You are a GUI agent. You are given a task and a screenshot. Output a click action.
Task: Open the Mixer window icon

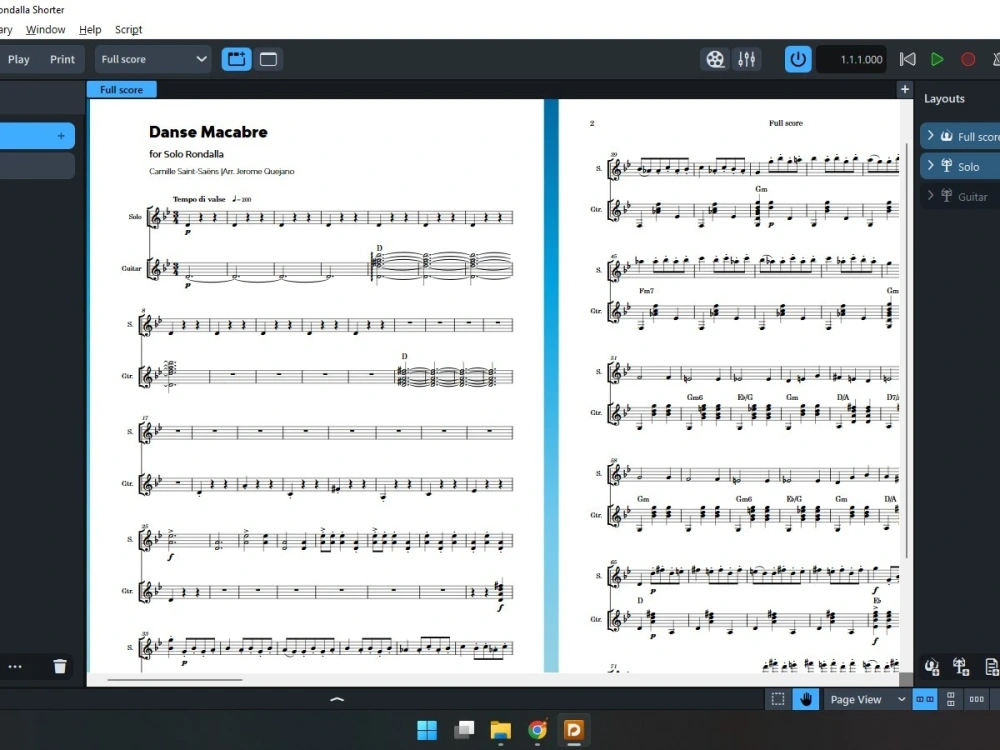coord(746,59)
